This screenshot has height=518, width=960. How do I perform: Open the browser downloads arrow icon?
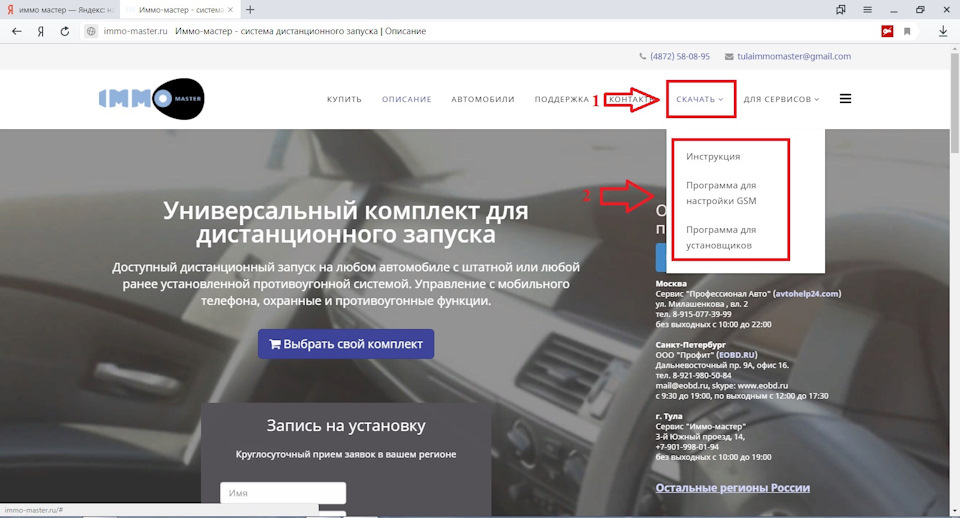coord(943,31)
